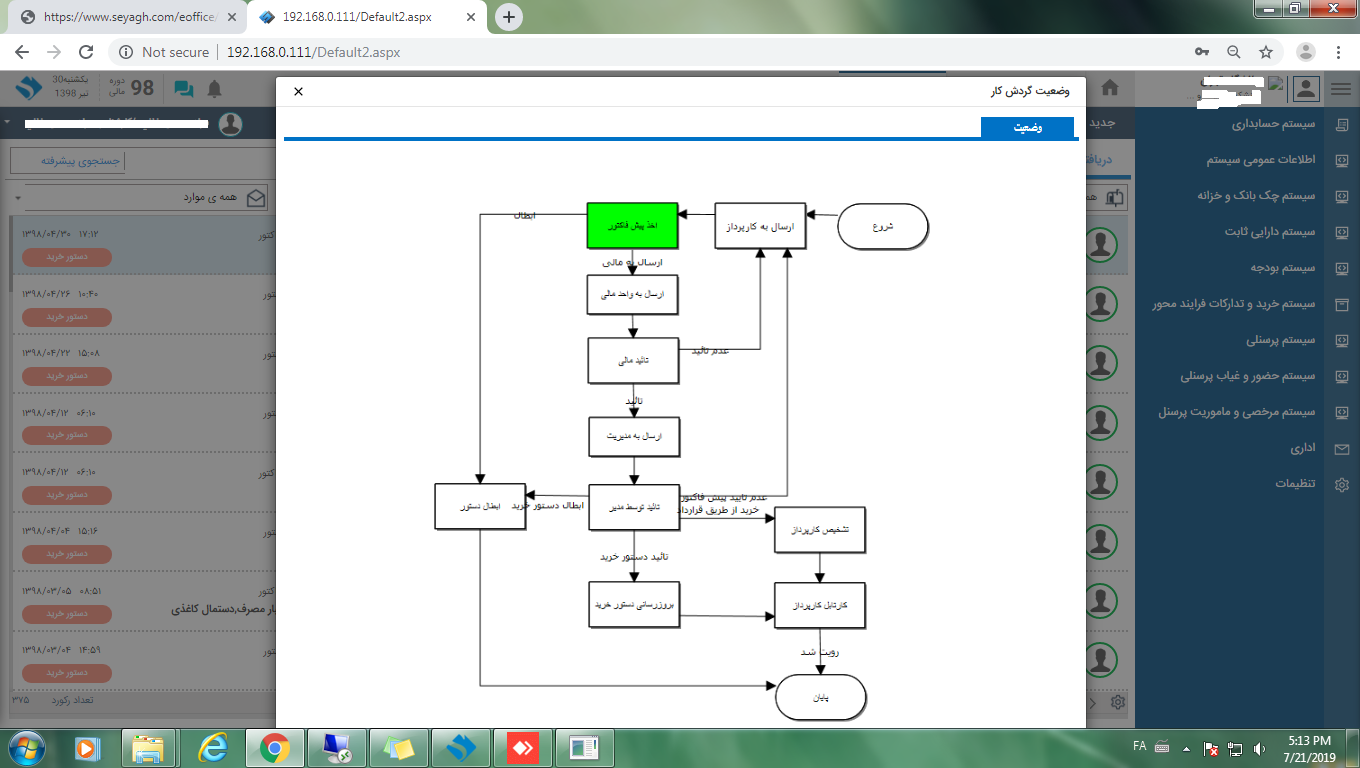Click the green اخذ پیش فاکتور node
Viewport: 1360px width, 768px height.
point(632,226)
